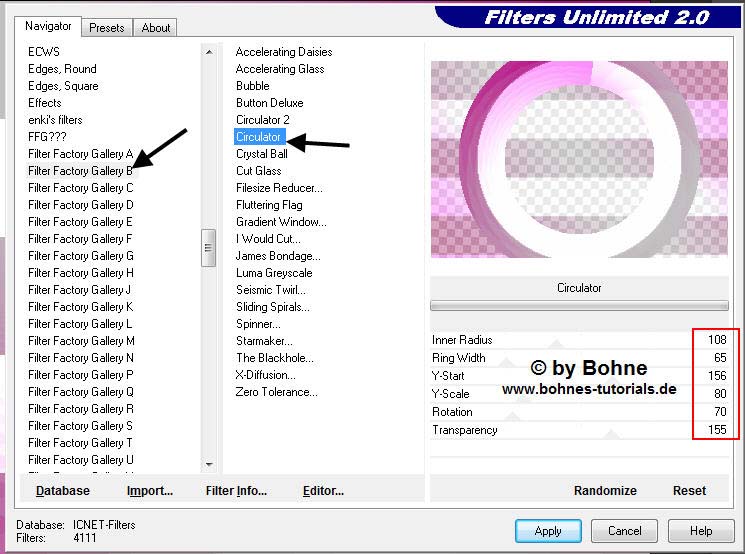Open Filter Info... dialog

click(236, 491)
